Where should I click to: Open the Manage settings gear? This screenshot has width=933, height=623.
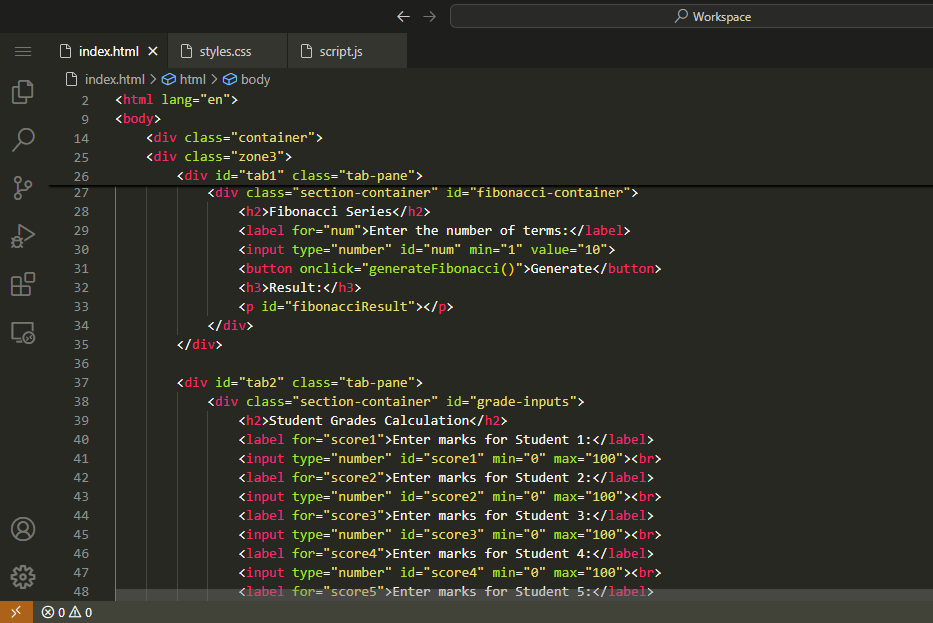tap(22, 577)
